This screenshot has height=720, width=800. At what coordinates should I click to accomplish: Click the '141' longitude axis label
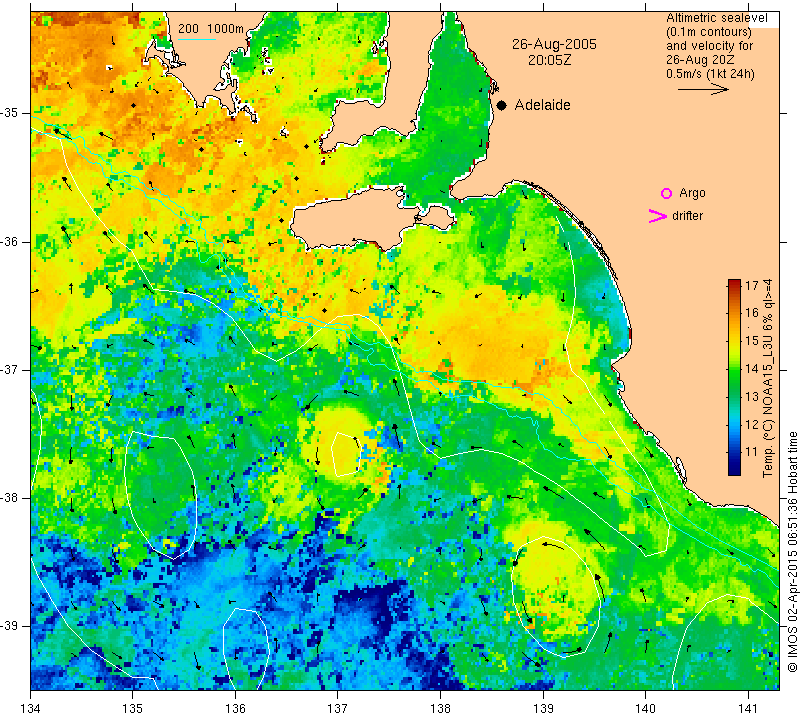(748, 709)
